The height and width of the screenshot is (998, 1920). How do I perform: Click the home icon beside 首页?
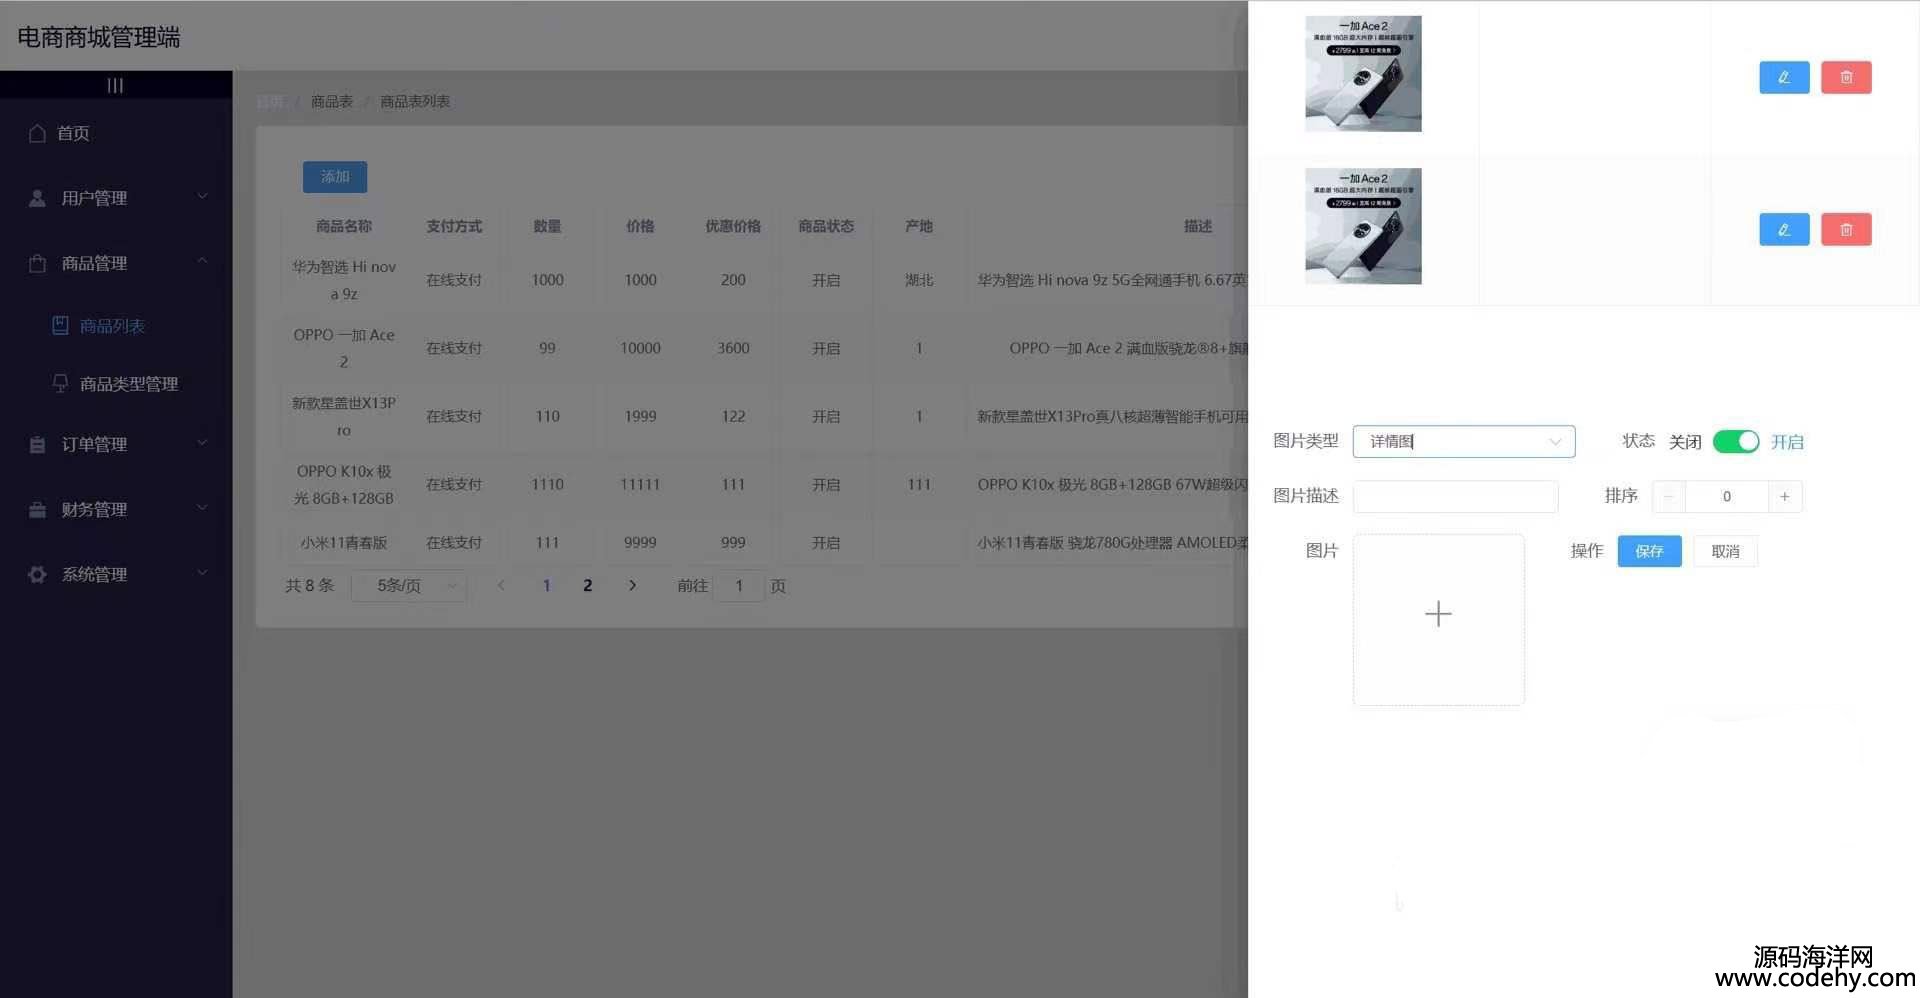click(37, 133)
